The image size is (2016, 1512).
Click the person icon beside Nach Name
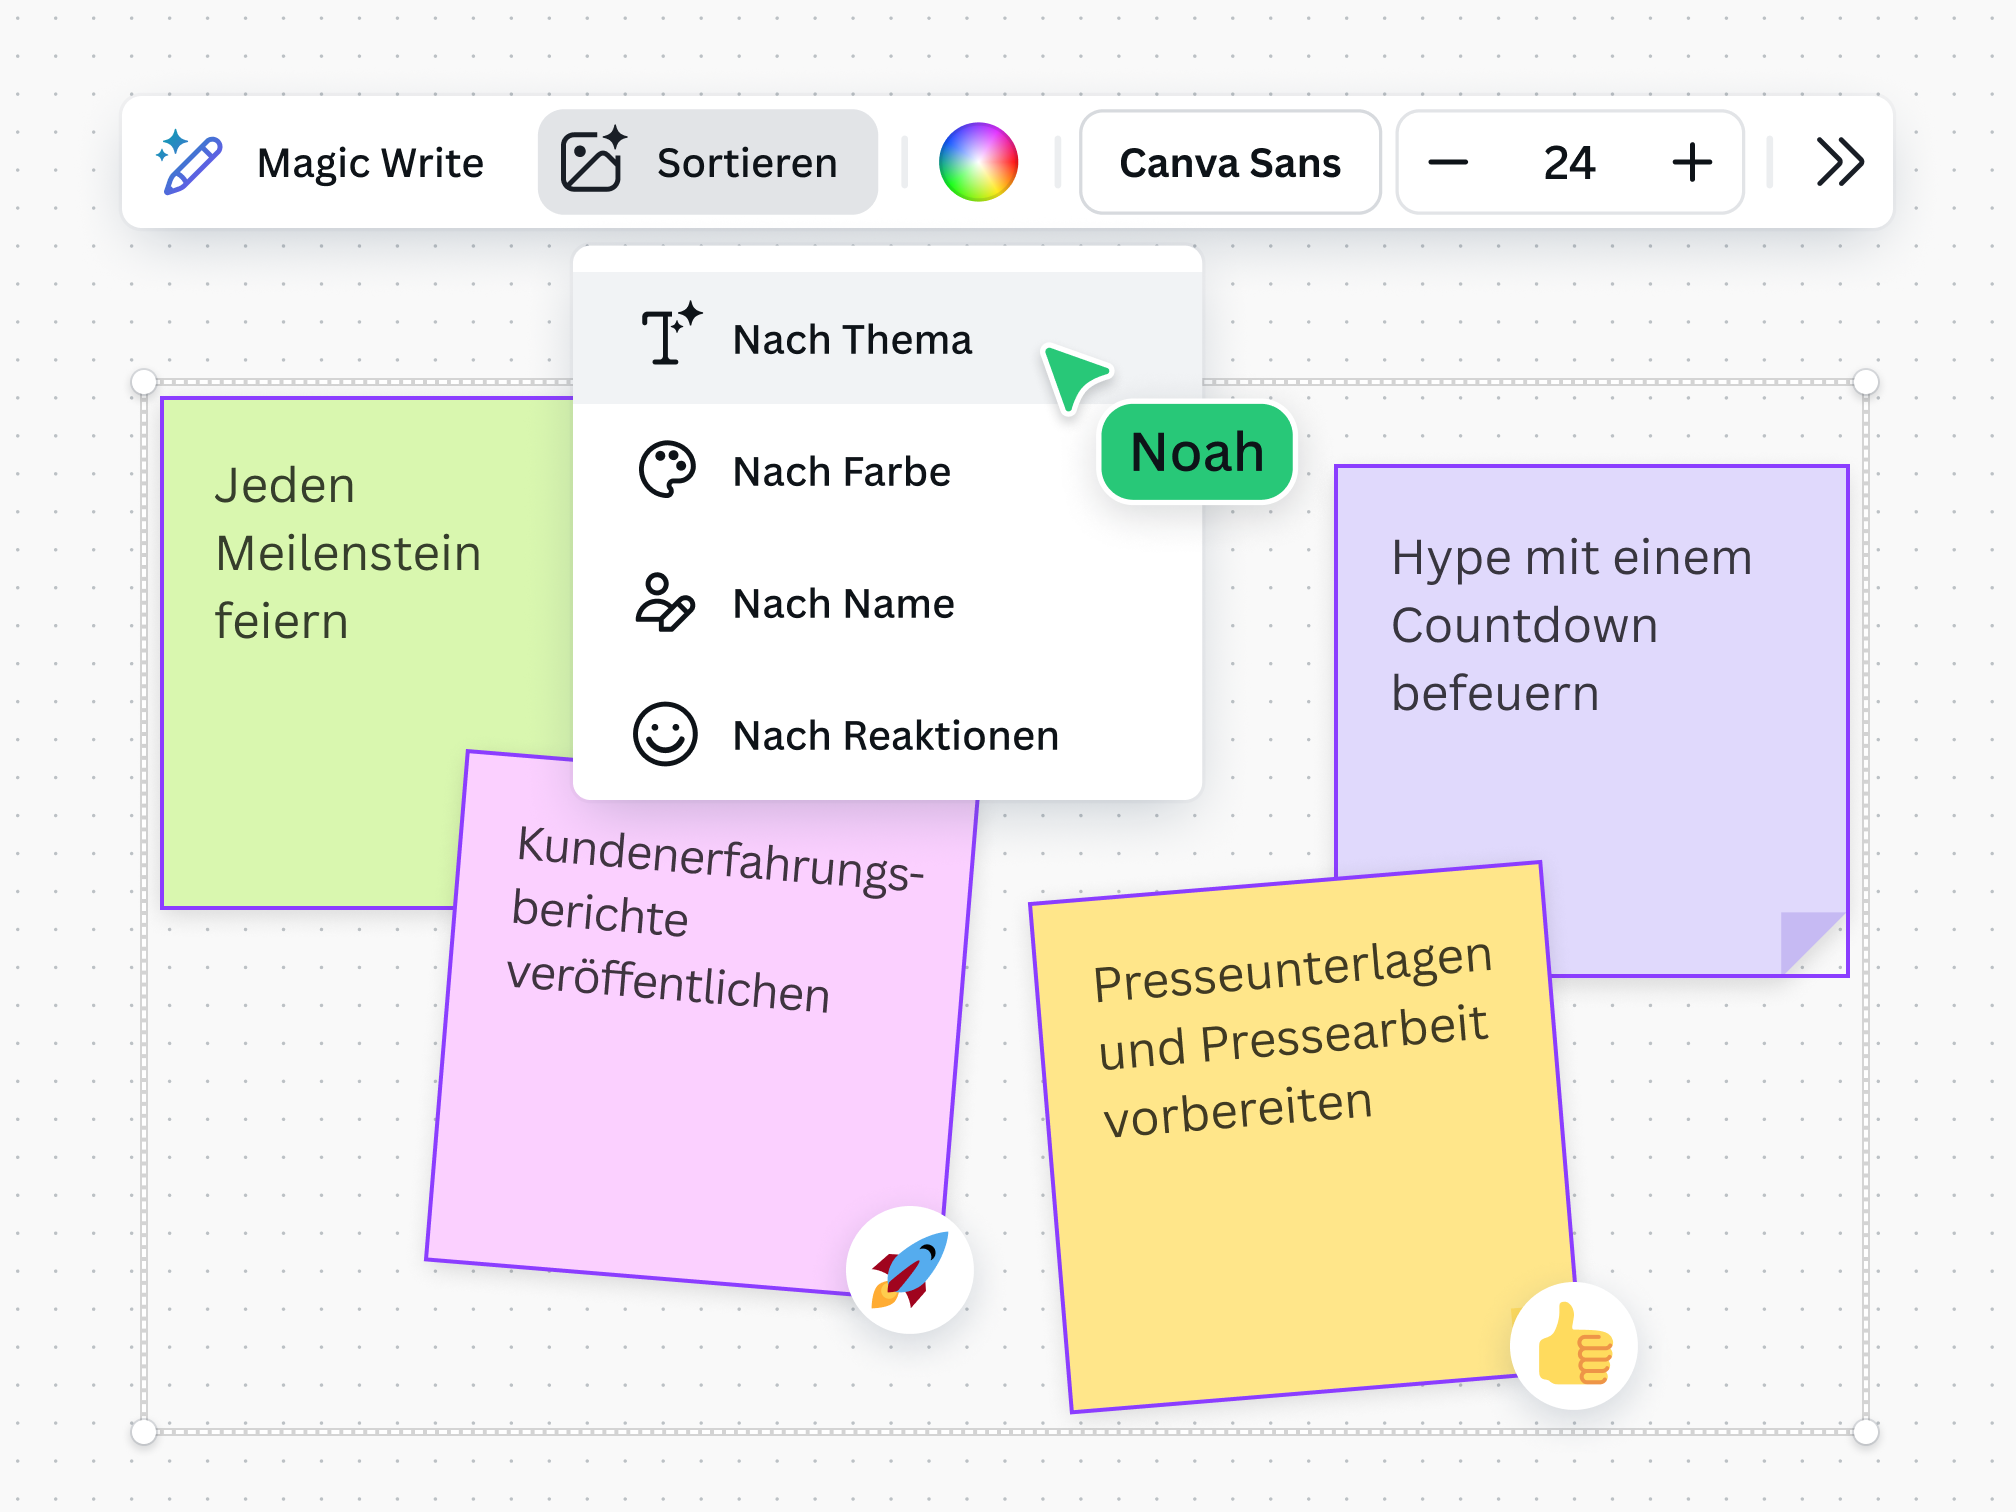[x=667, y=602]
